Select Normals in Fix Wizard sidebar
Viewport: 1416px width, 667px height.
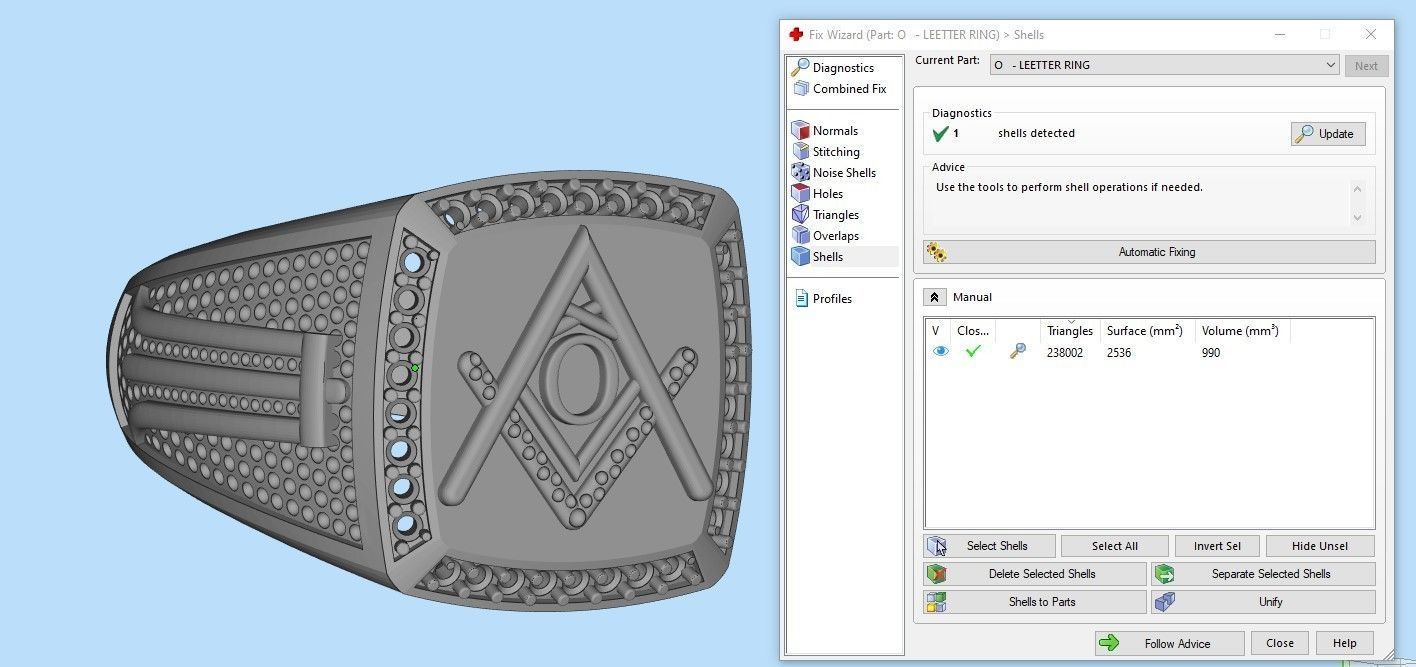point(835,130)
